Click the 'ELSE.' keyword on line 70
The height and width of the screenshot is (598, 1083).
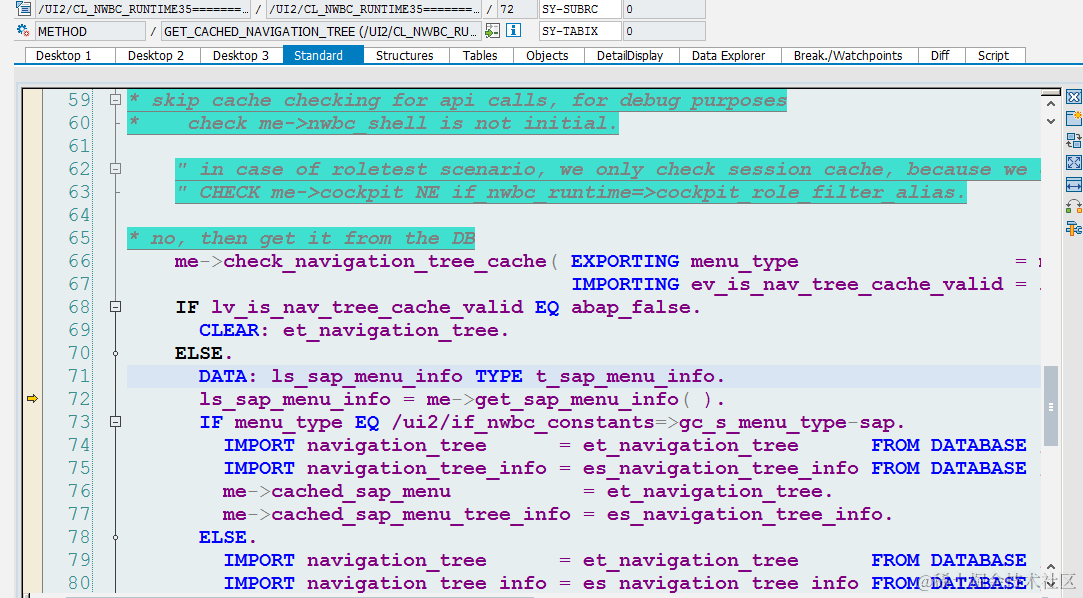204,353
